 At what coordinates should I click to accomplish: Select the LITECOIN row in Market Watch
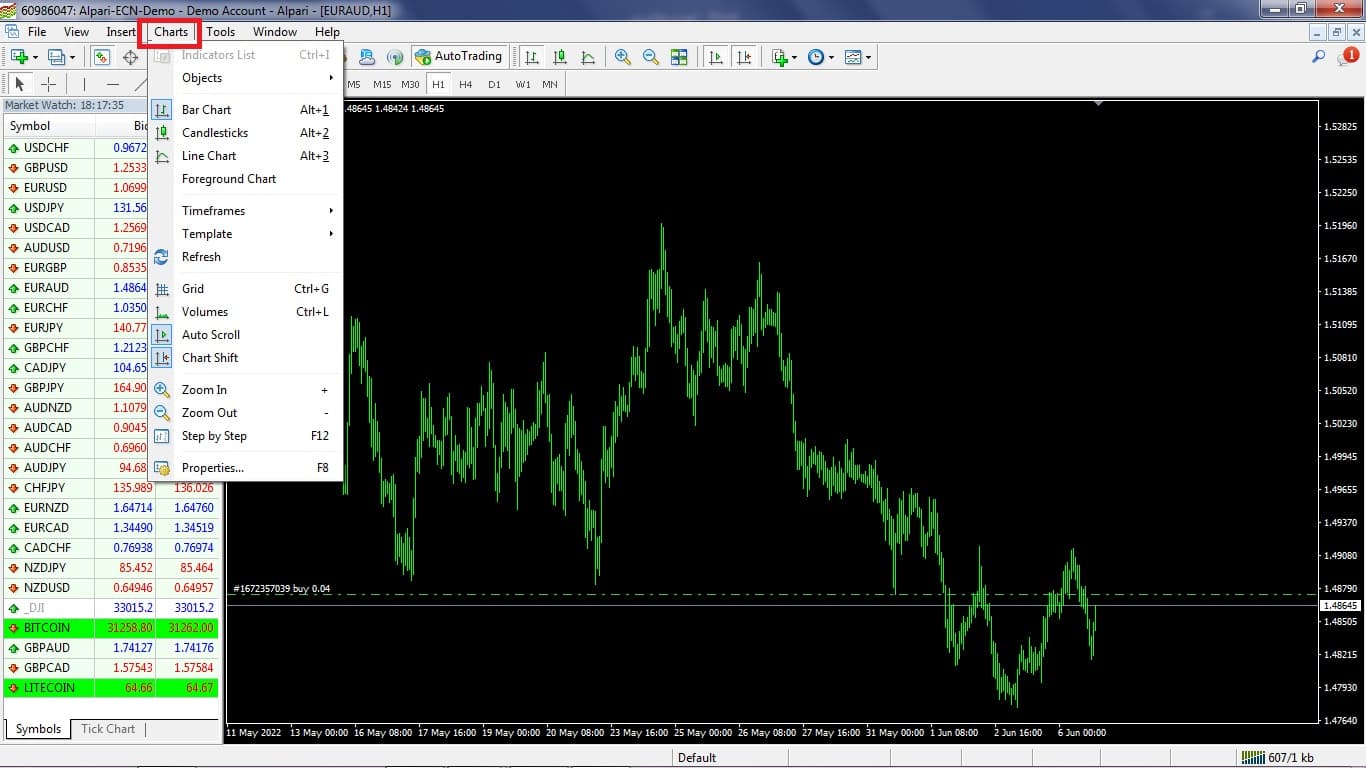111,688
